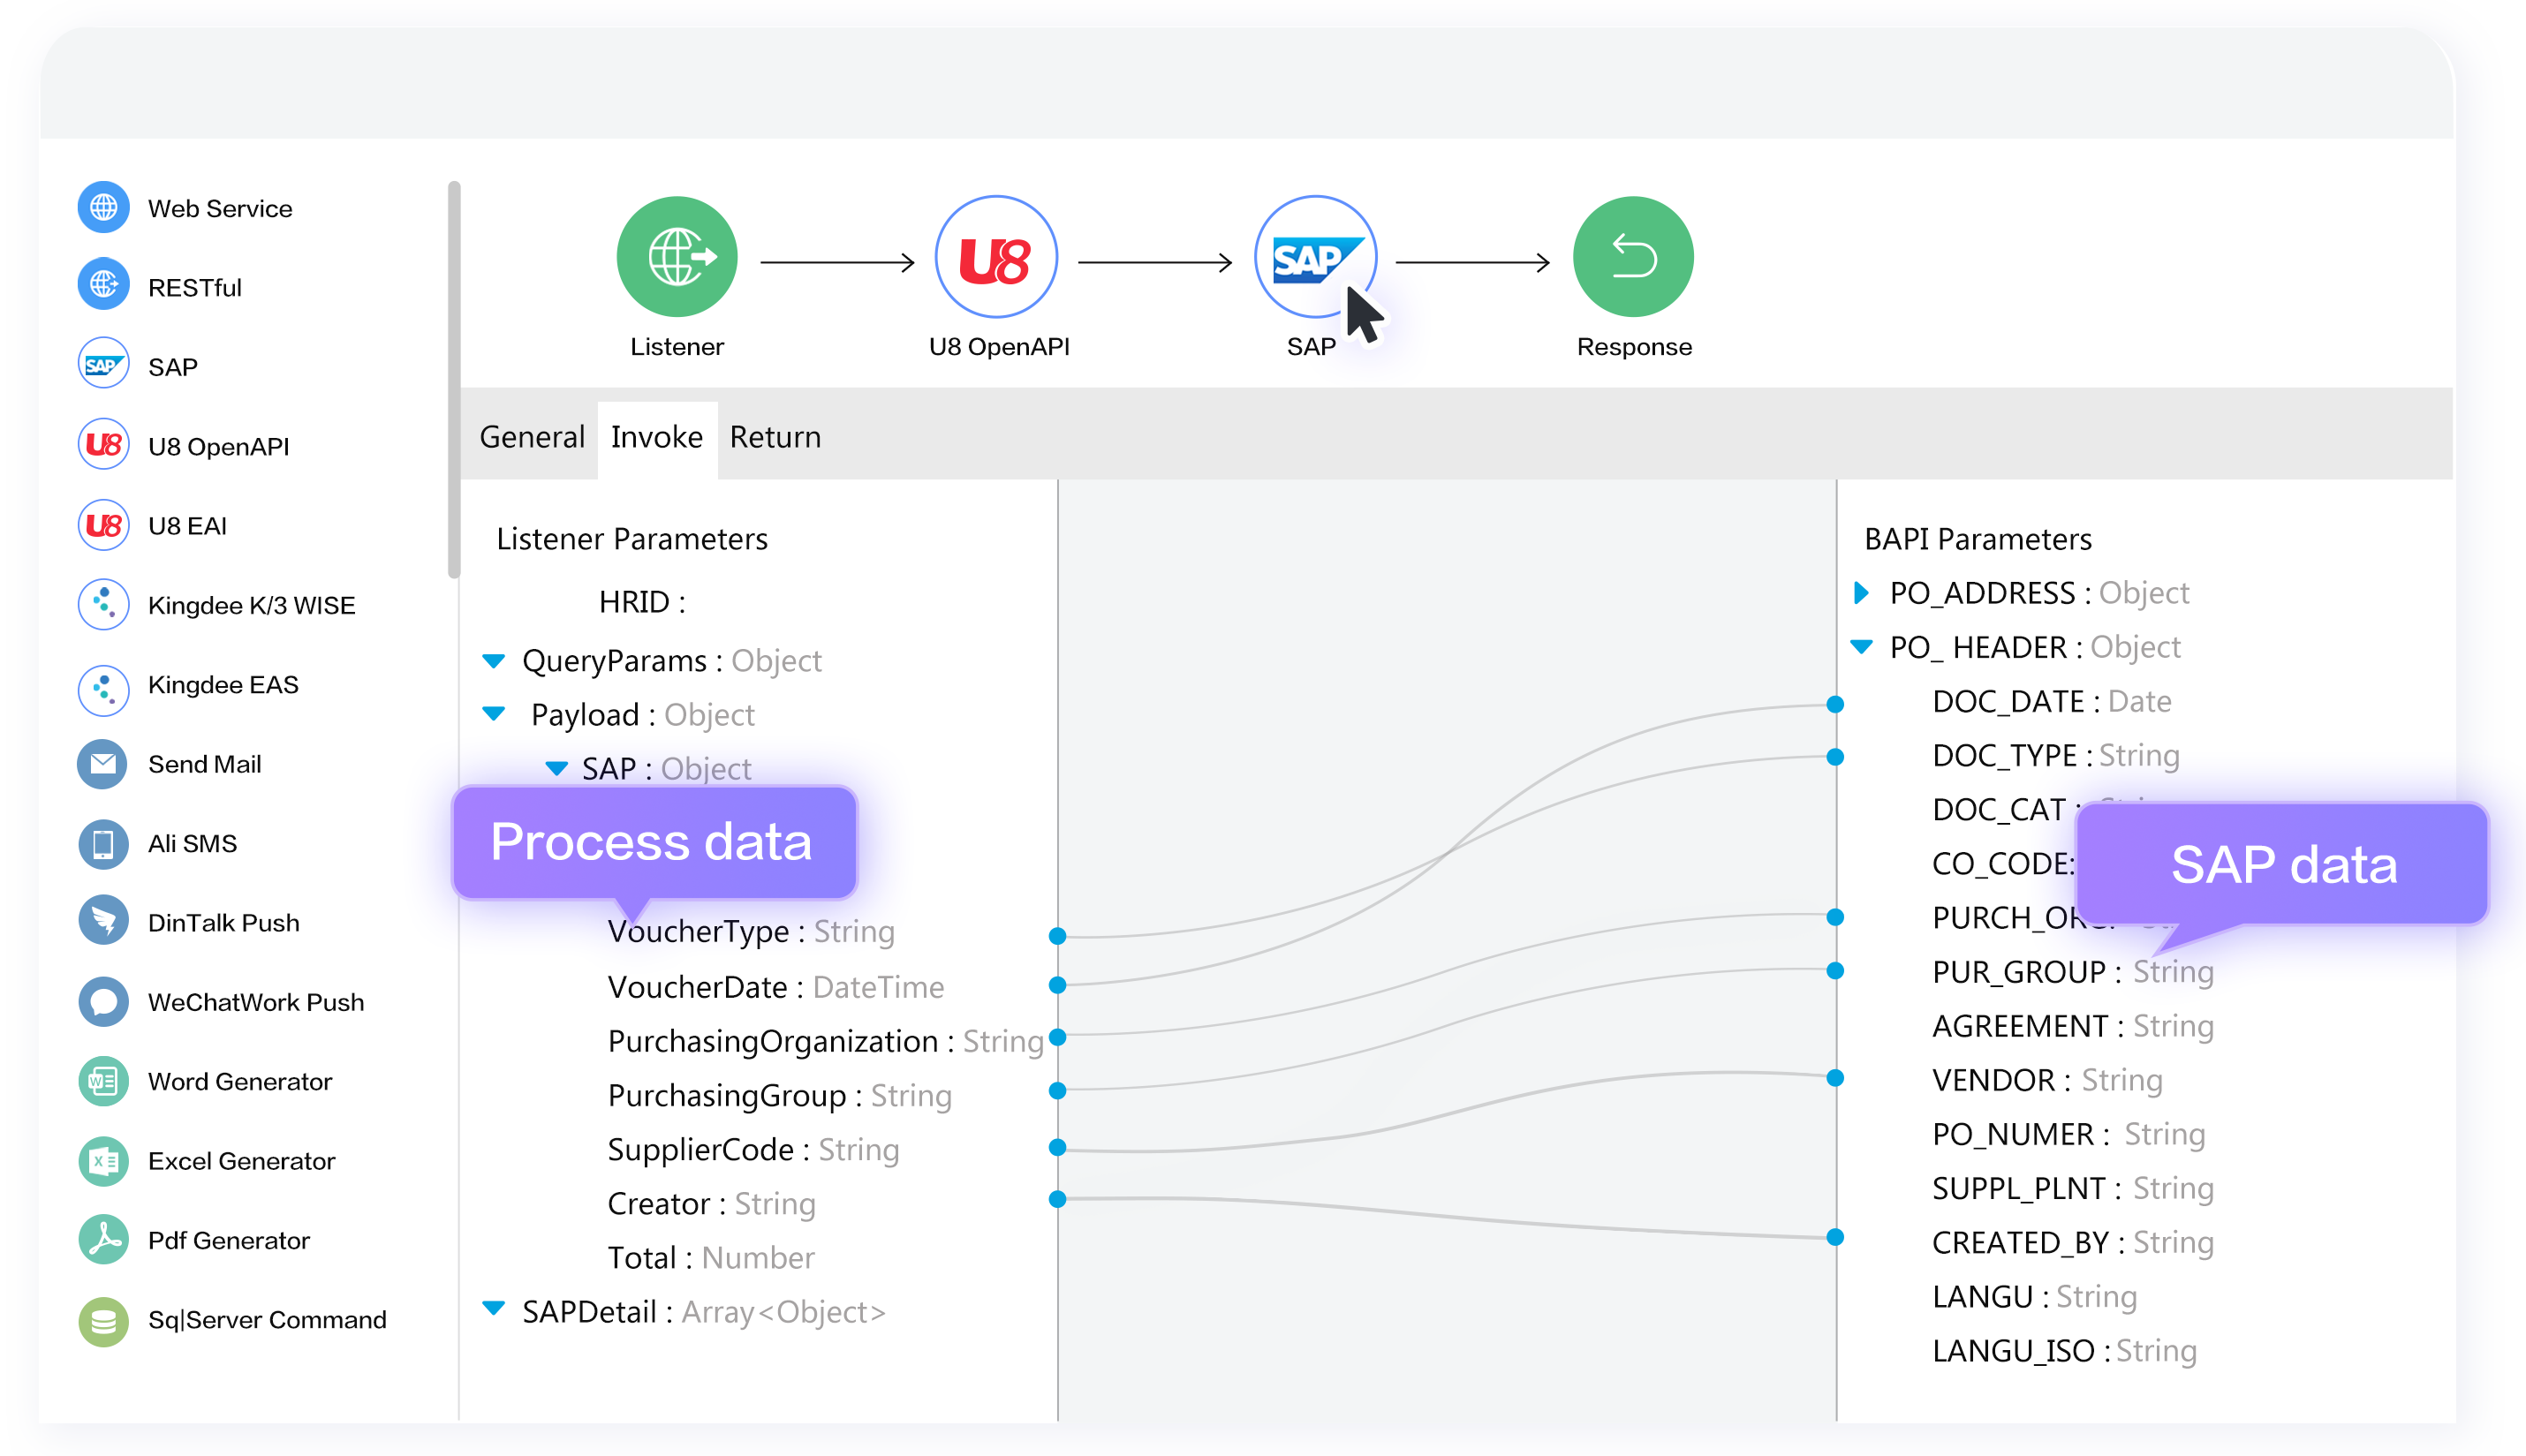Viewport: 2526px width, 1456px height.
Task: Select the PO_NUMER : String parameter
Action: click(x=2068, y=1133)
